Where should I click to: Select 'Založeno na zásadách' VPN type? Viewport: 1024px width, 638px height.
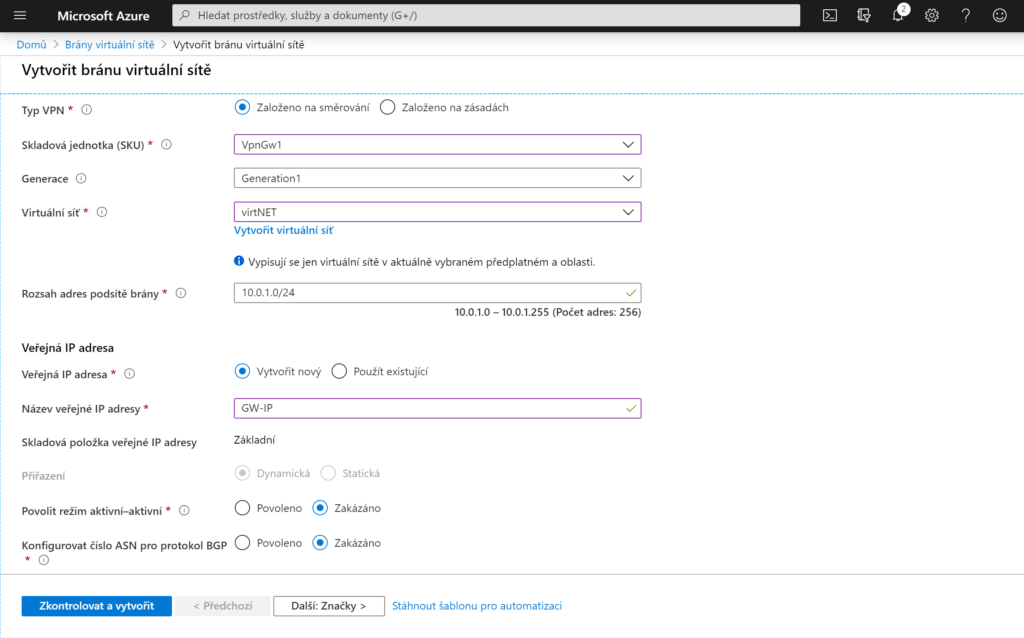(x=388, y=107)
